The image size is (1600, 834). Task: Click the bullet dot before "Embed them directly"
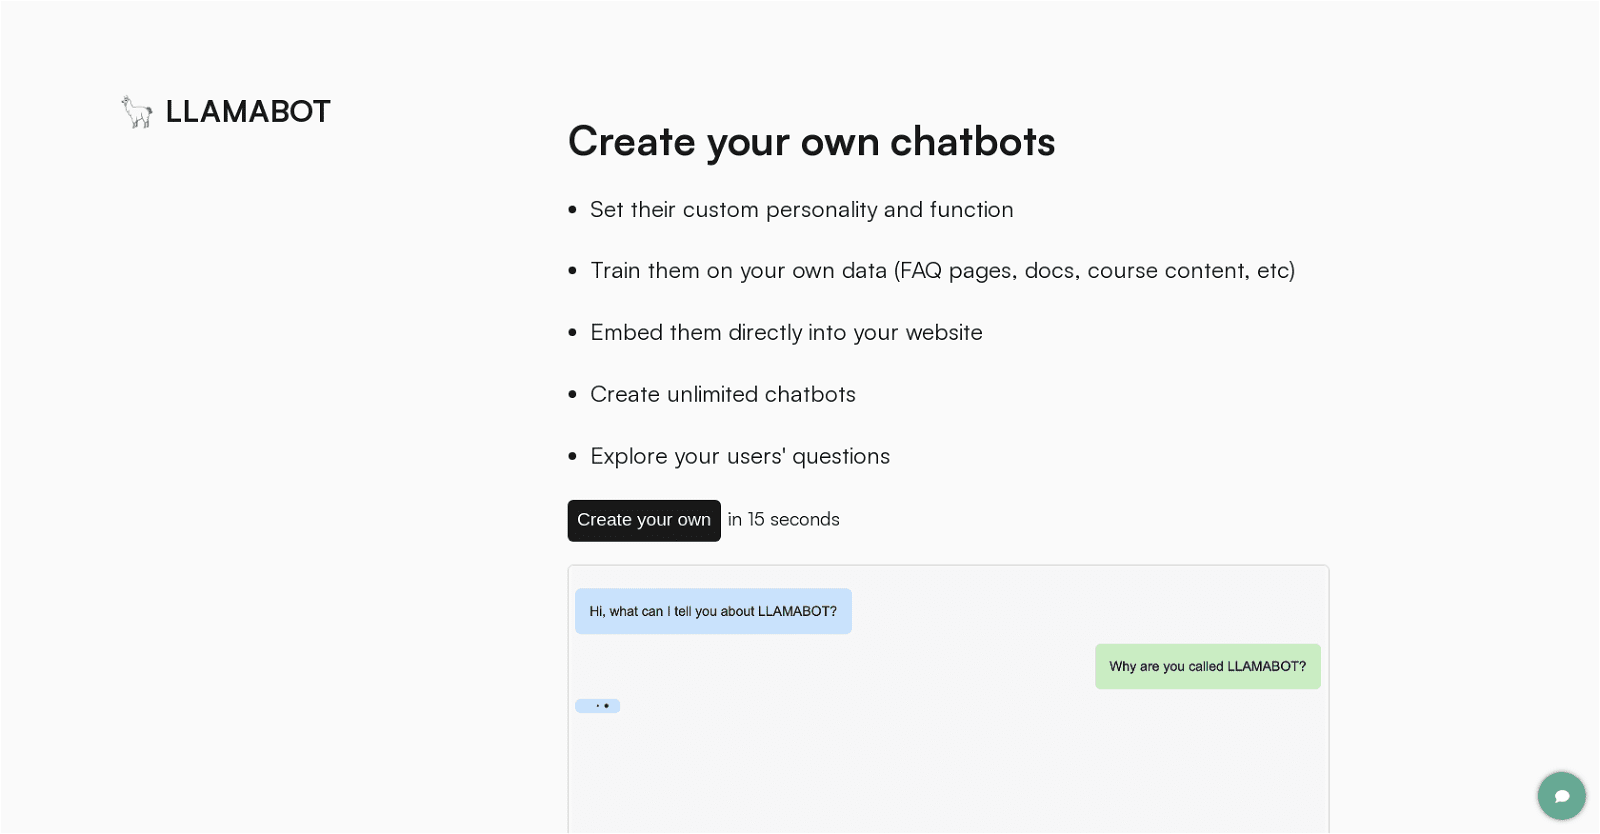[x=573, y=333]
